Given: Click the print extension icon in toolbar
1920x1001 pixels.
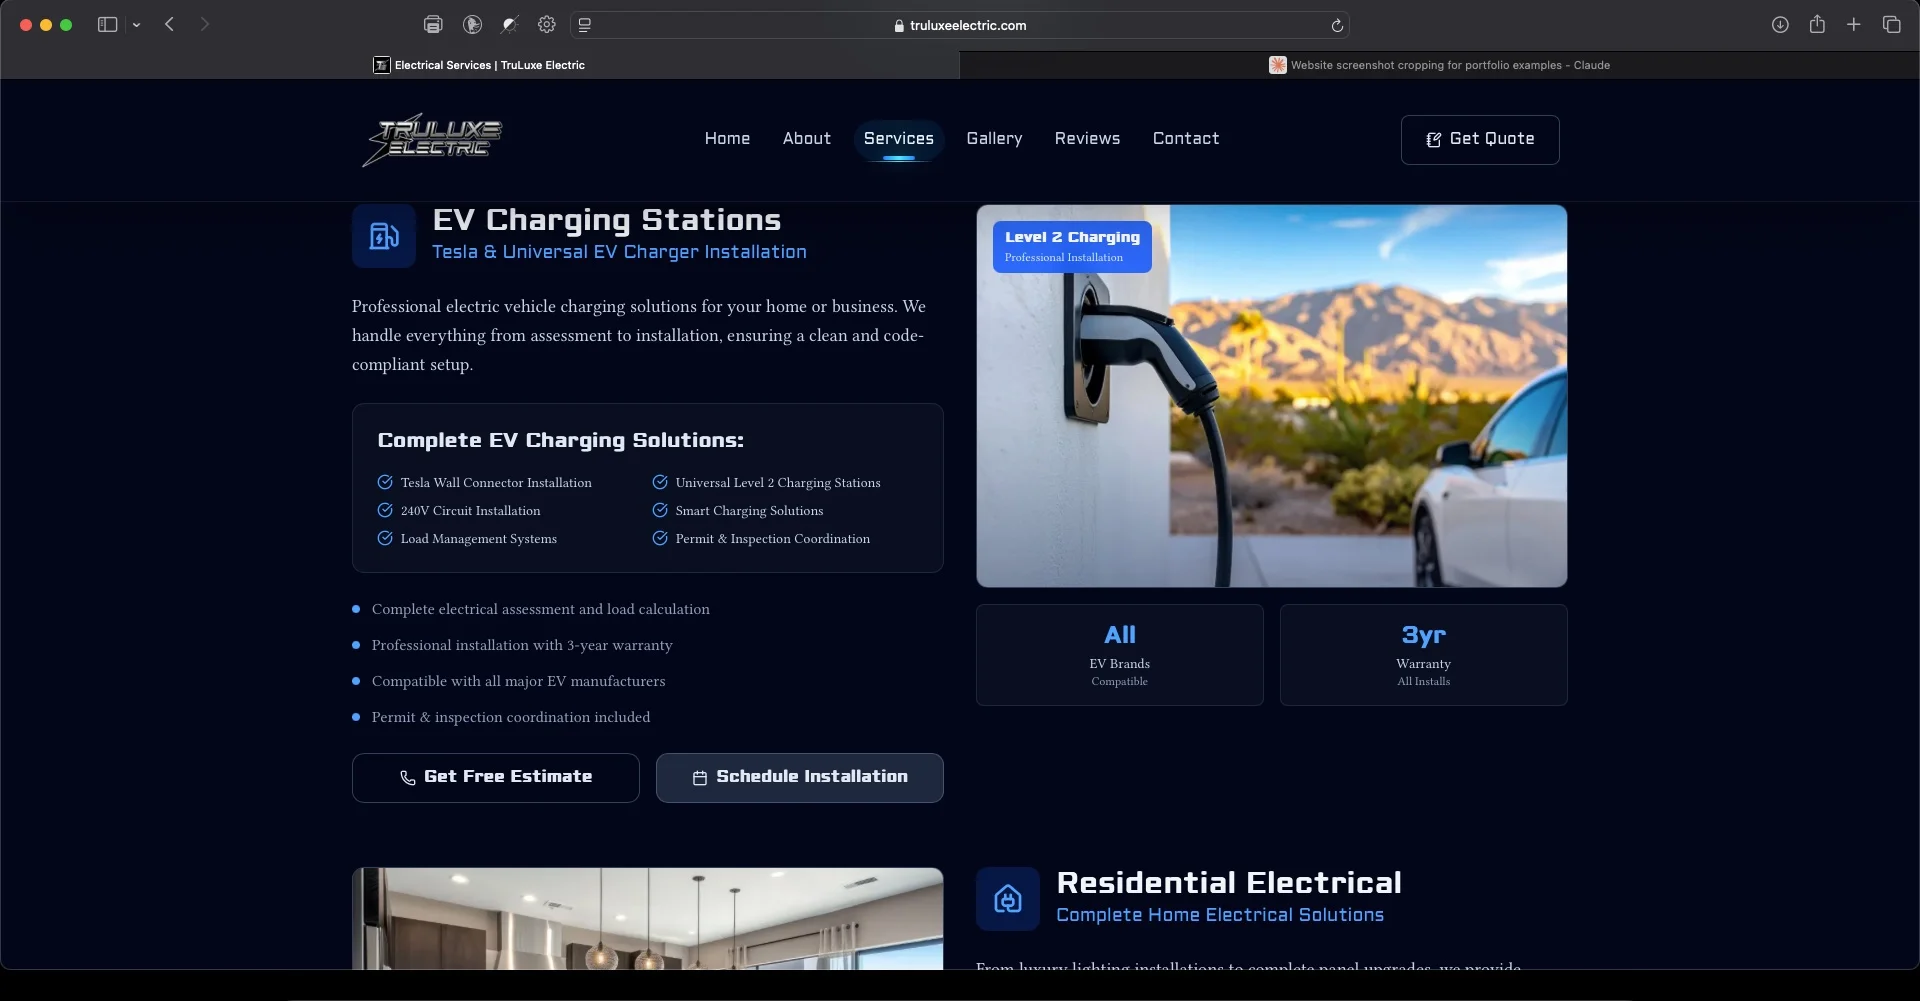Looking at the screenshot, I should [x=433, y=25].
